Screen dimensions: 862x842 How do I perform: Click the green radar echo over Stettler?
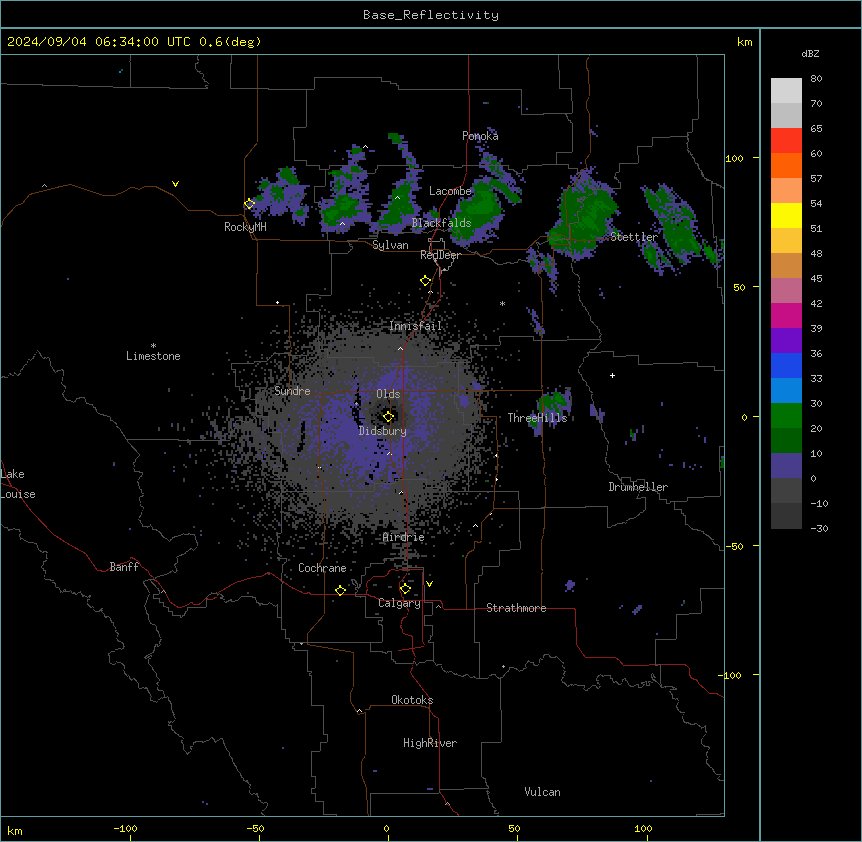tap(586, 214)
